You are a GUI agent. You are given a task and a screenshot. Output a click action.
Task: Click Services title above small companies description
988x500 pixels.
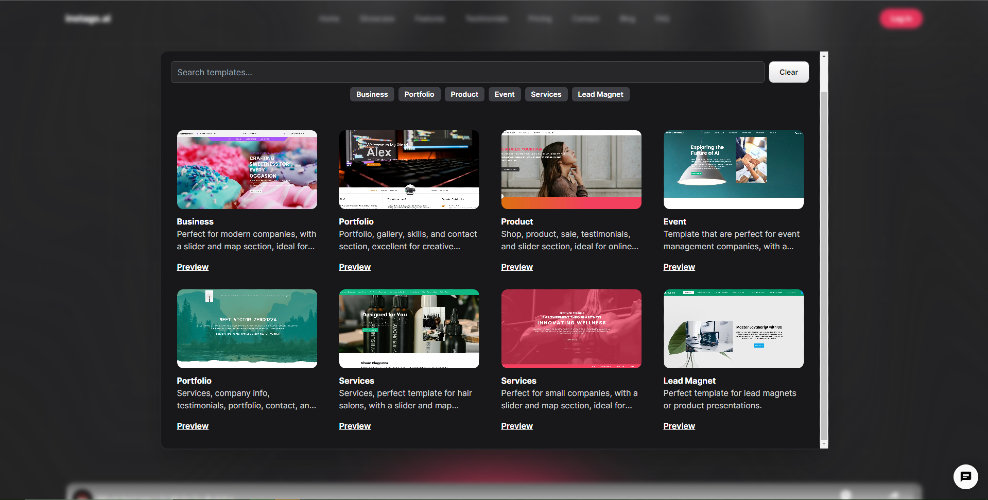[519, 381]
